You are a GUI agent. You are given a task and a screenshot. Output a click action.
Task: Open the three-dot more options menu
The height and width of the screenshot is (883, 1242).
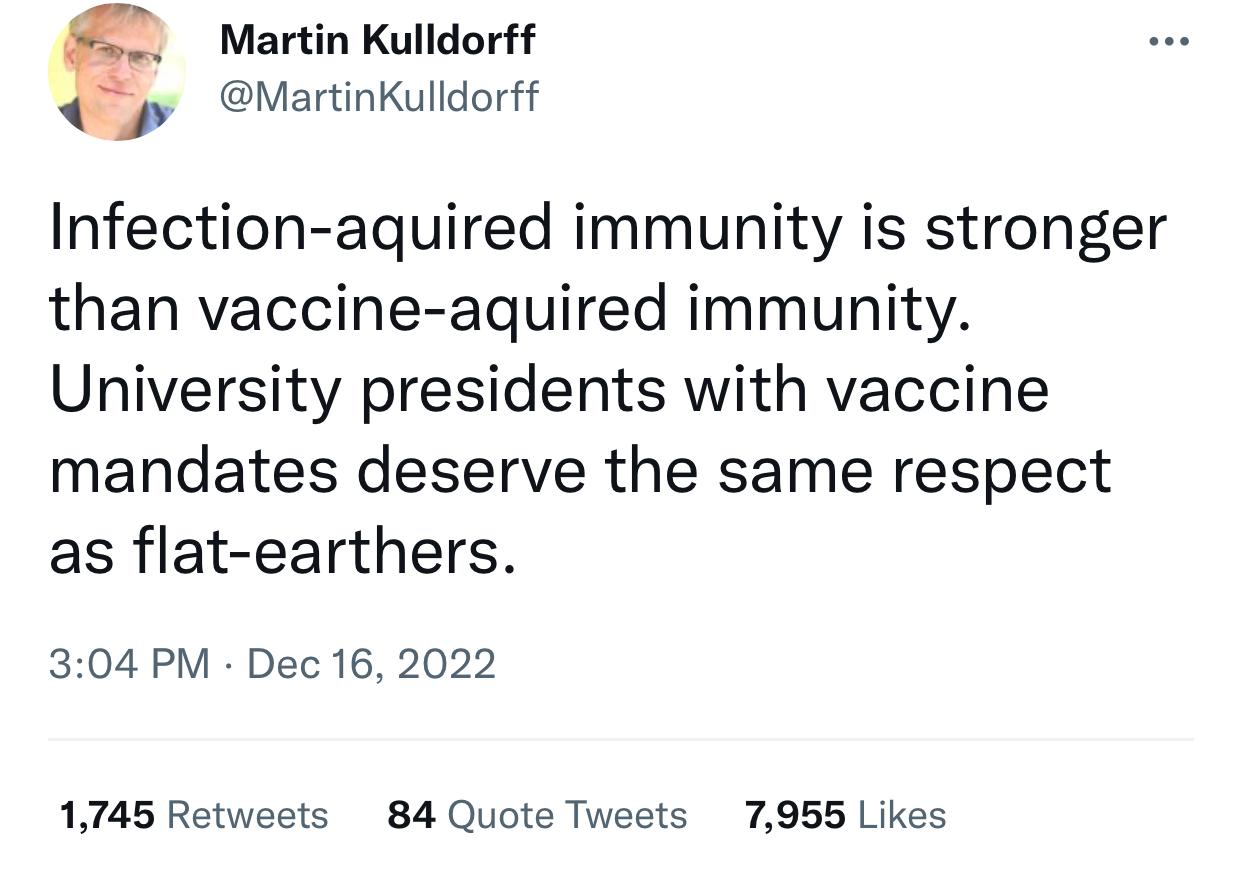(1168, 41)
